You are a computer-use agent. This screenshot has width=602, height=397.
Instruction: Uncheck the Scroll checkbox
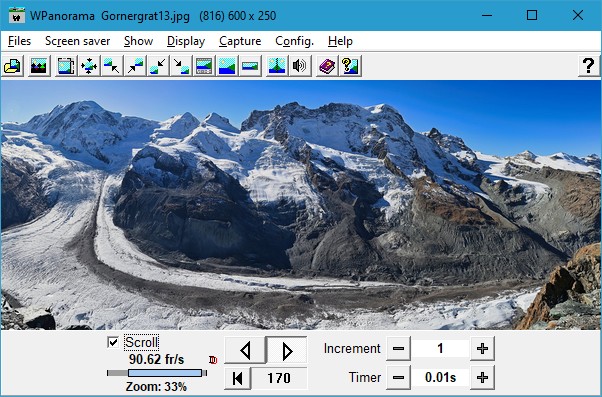(113, 342)
